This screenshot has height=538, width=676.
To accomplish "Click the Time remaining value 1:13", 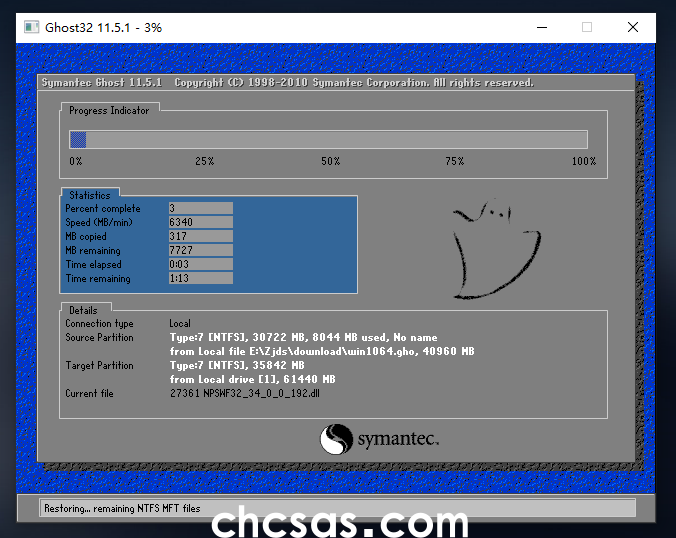I will point(200,278).
